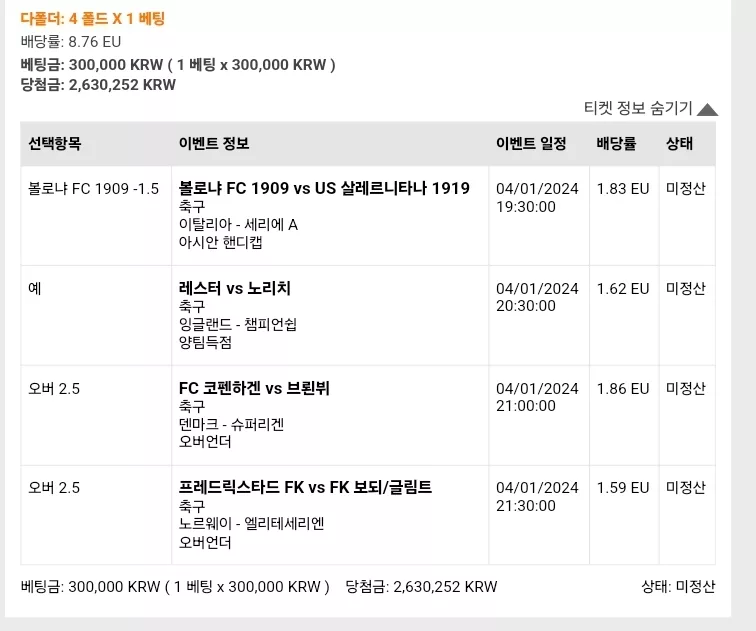Select the 1.83 EU odds cell
Screen dimensions: 756x631
[623, 188]
